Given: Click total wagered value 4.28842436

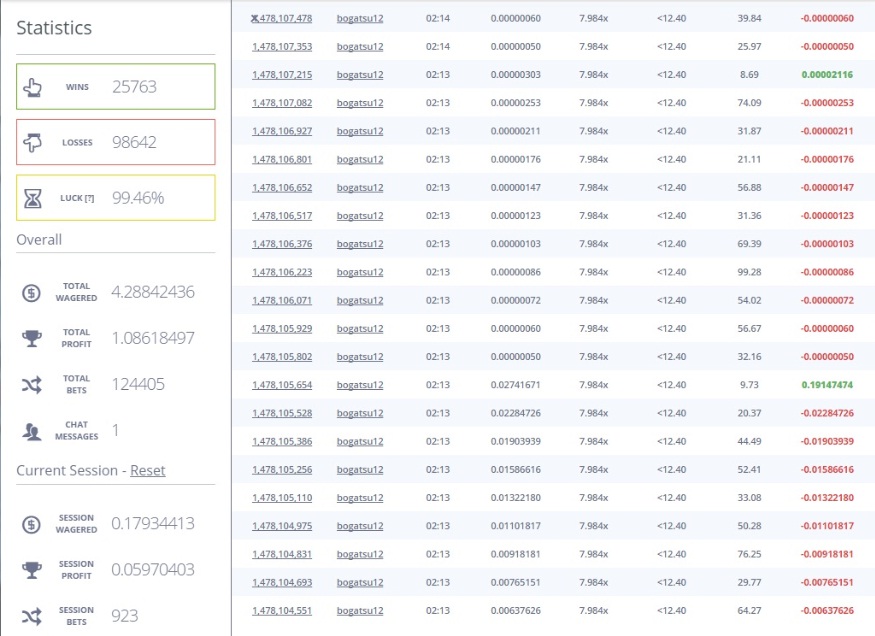Looking at the screenshot, I should pyautogui.click(x=153, y=292).
